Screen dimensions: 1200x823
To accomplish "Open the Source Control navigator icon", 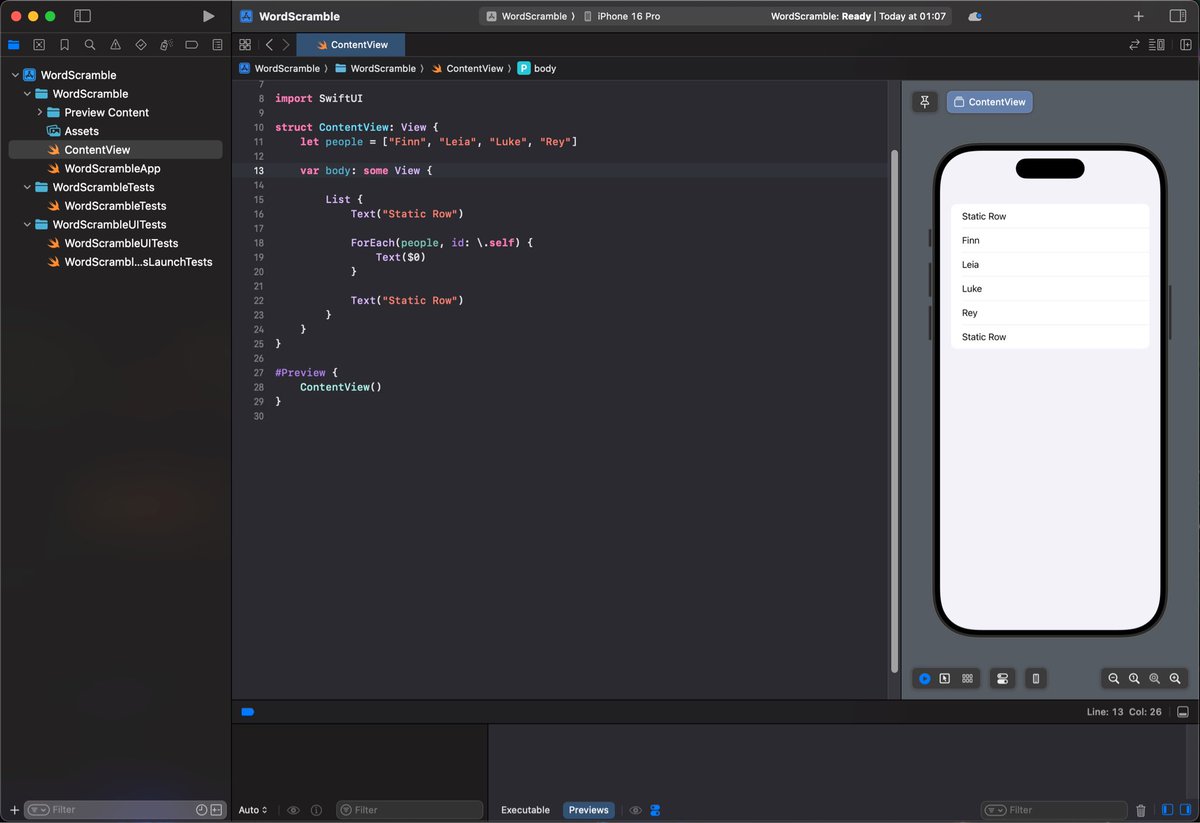I will [x=39, y=45].
